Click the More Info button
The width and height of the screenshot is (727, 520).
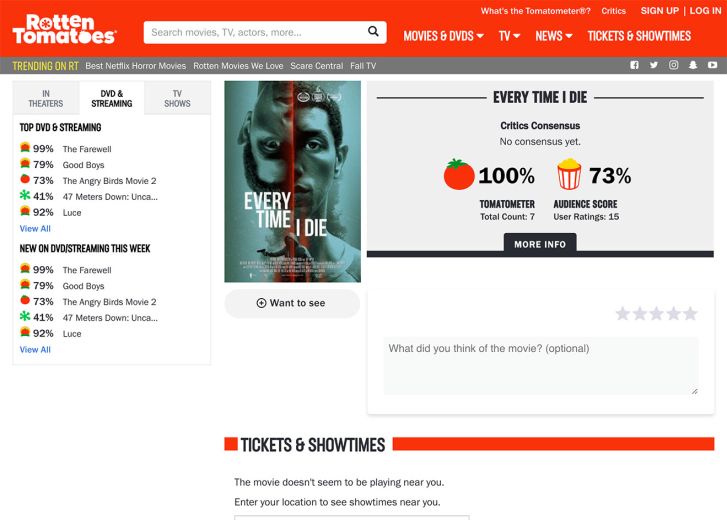(540, 244)
